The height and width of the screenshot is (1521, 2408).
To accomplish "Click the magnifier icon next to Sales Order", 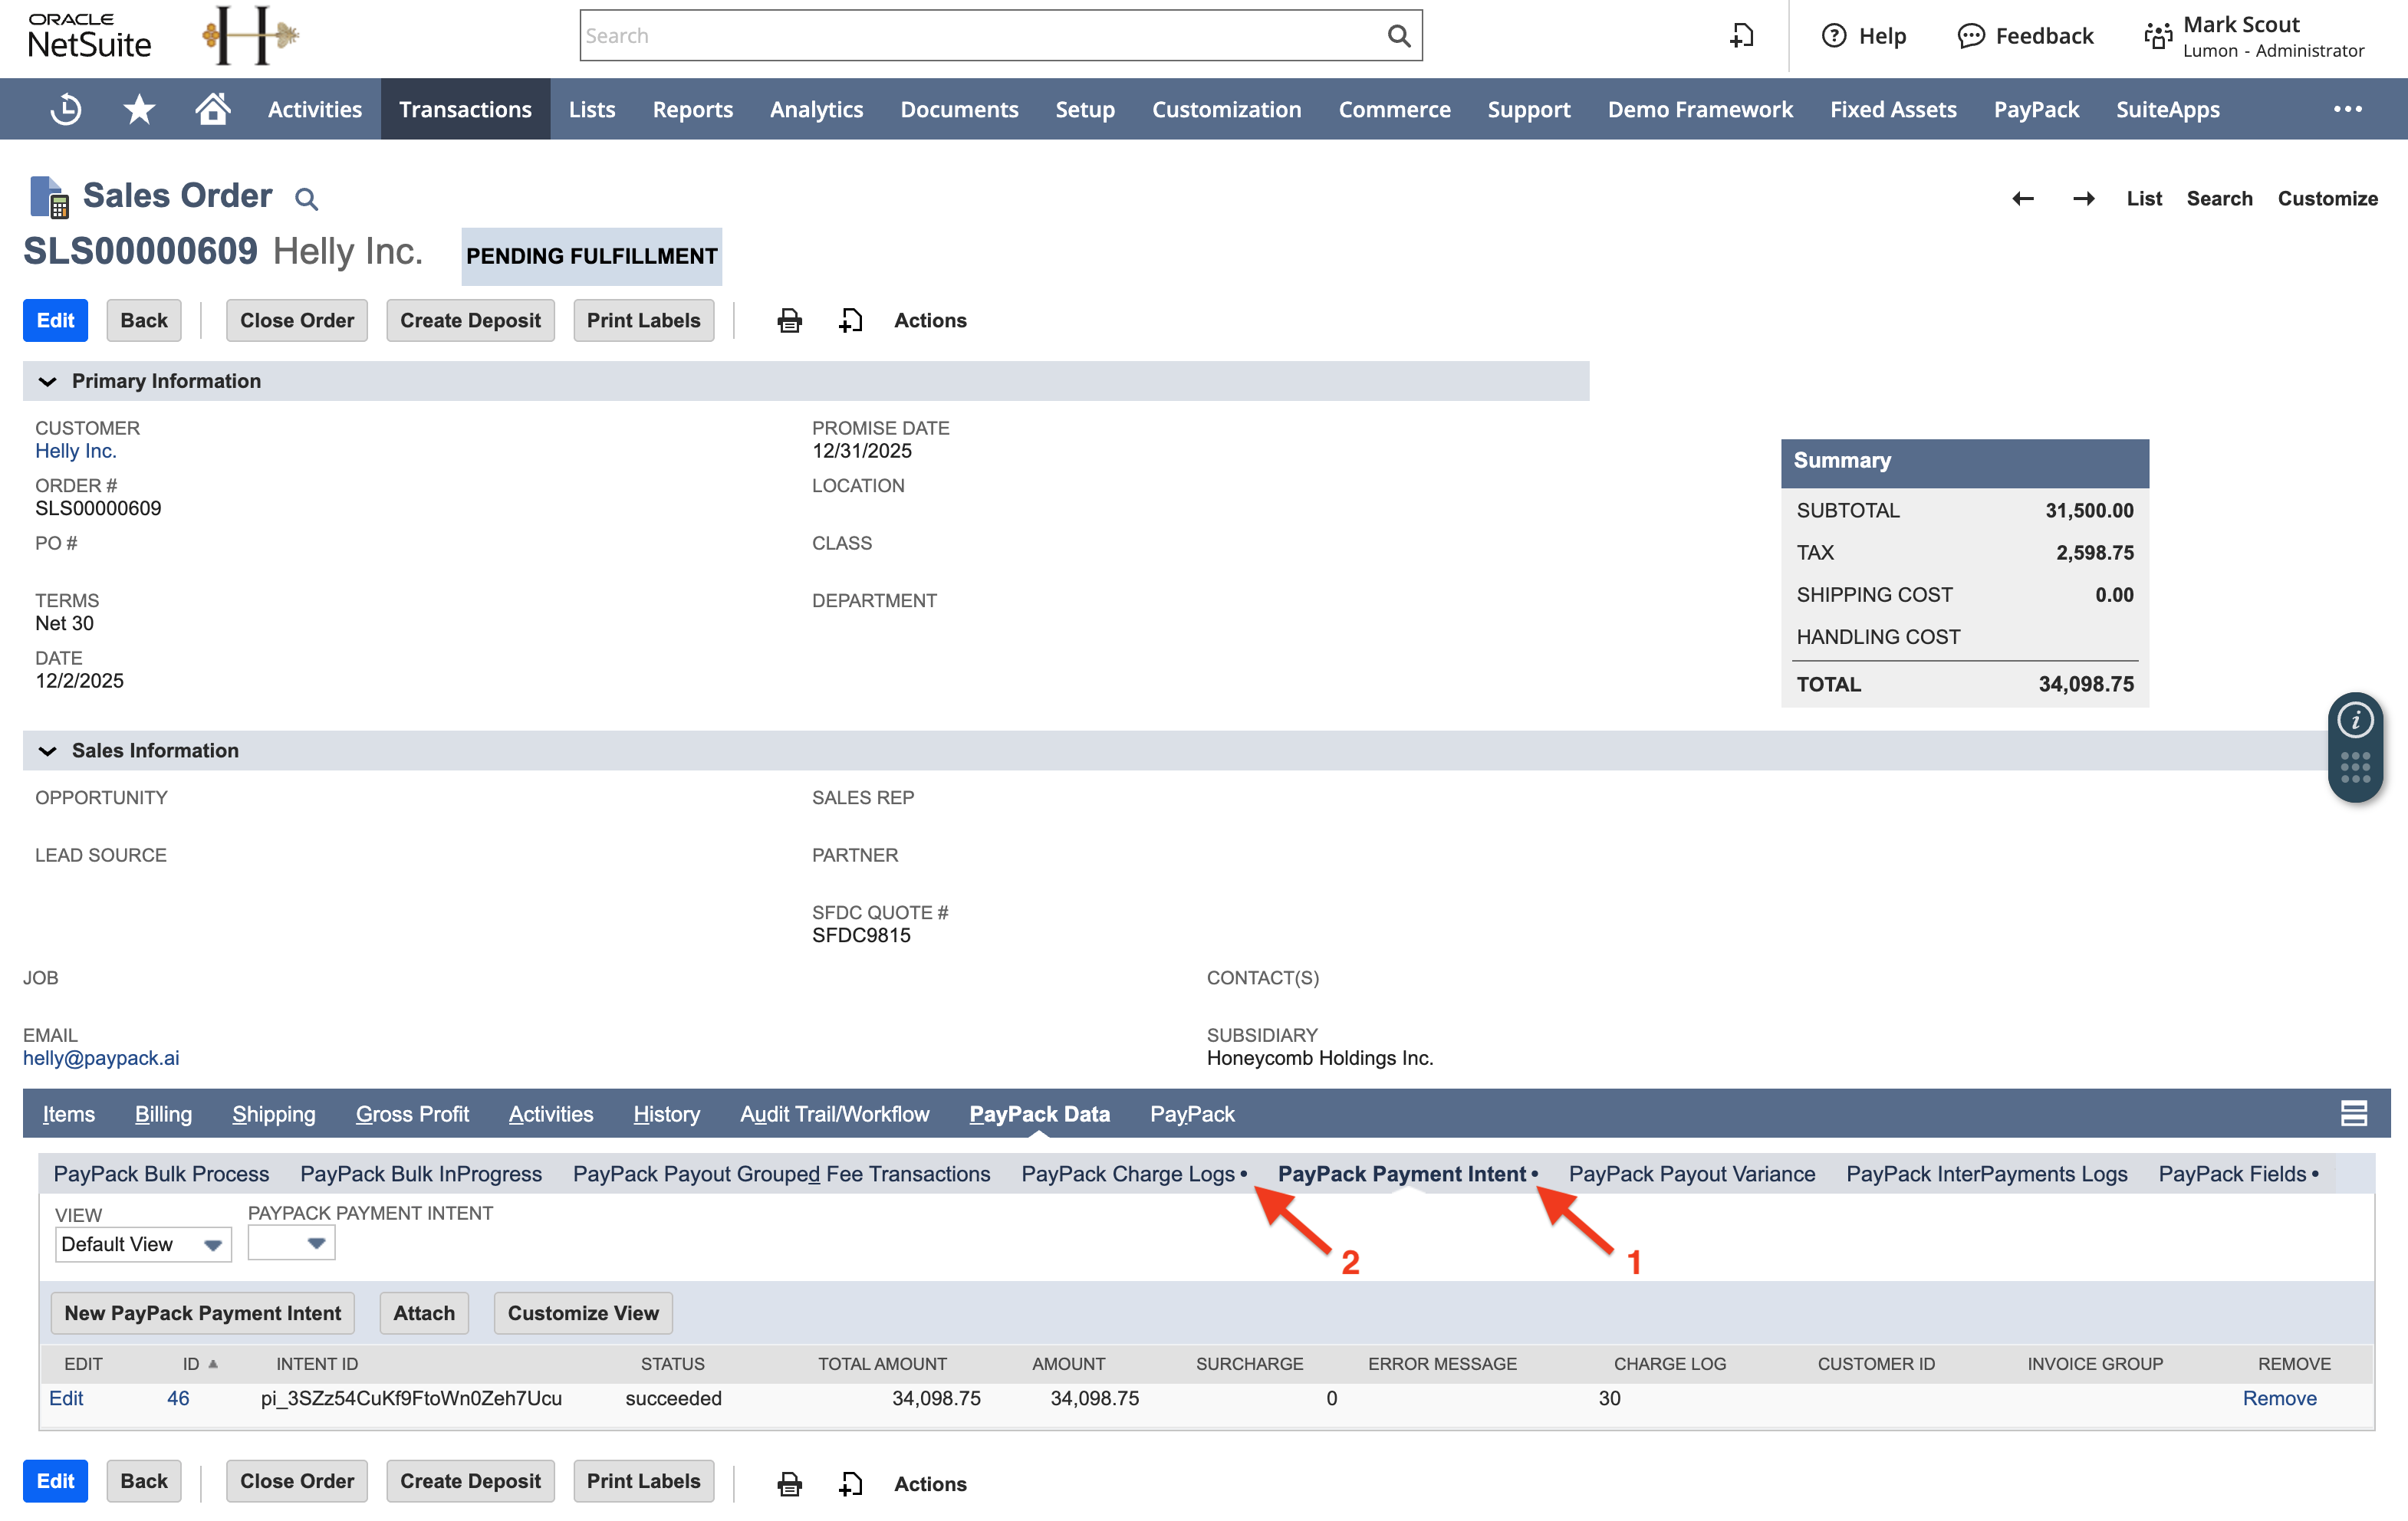I will 306,199.
